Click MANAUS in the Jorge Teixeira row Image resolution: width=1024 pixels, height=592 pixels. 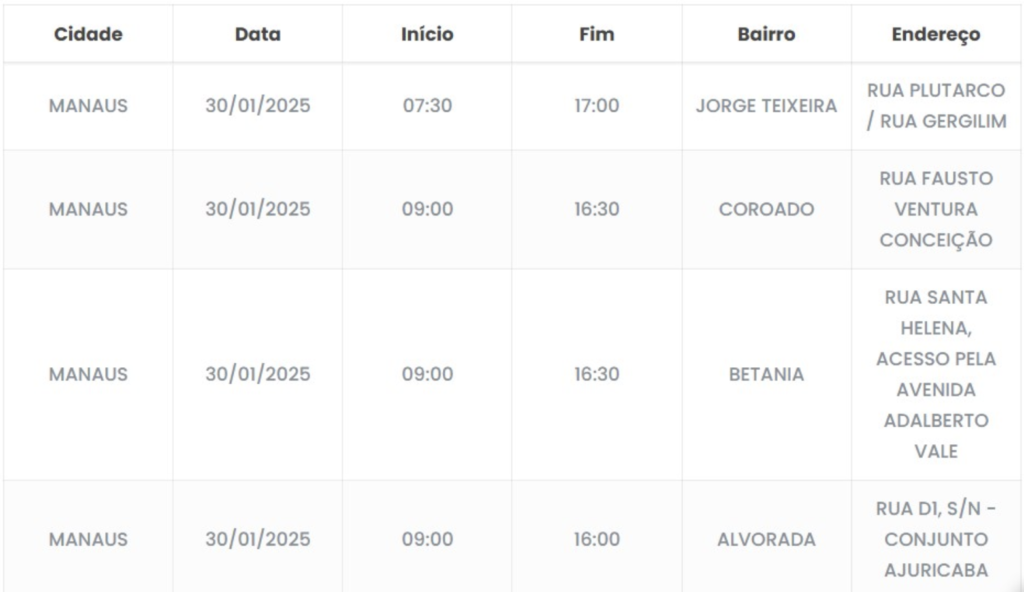click(x=88, y=106)
